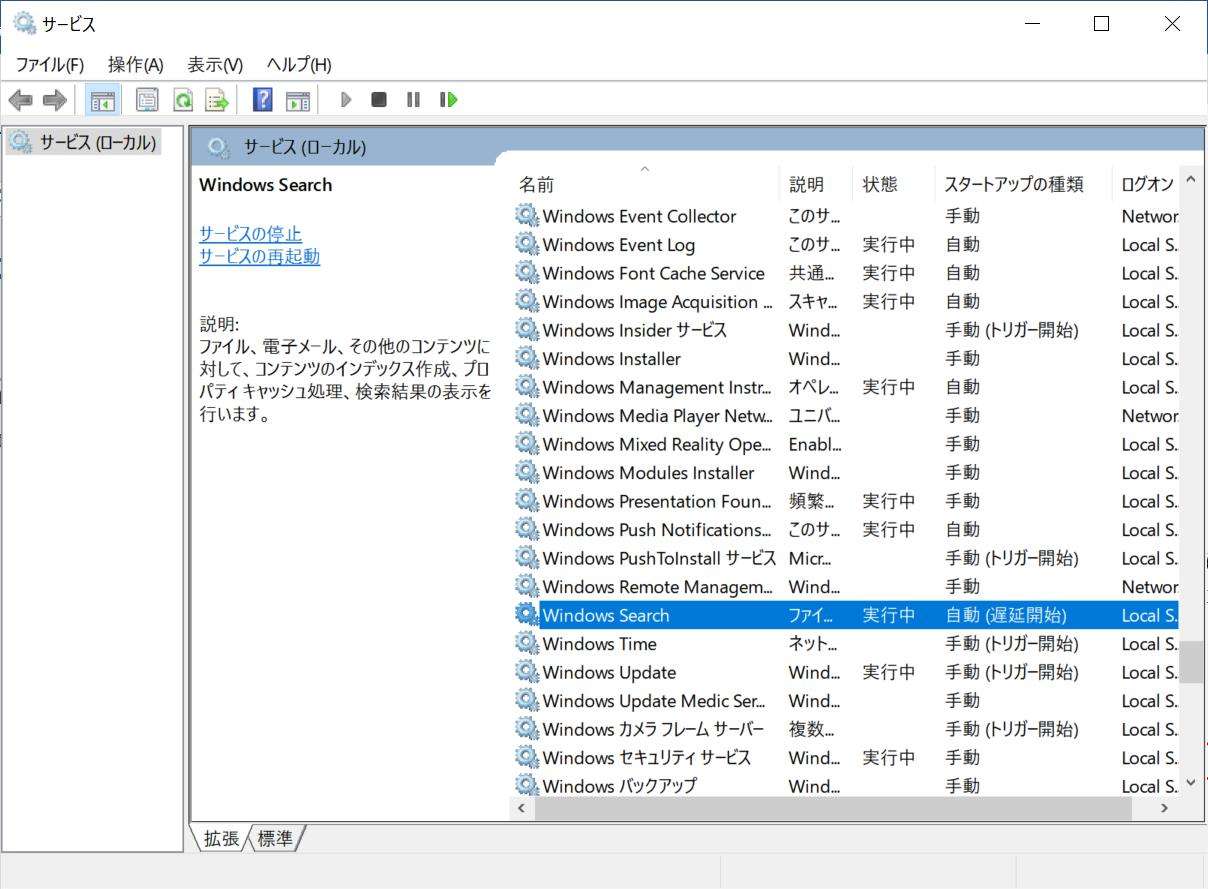Click the サービスの再起動 link
The height and width of the screenshot is (889, 1208).
click(259, 256)
